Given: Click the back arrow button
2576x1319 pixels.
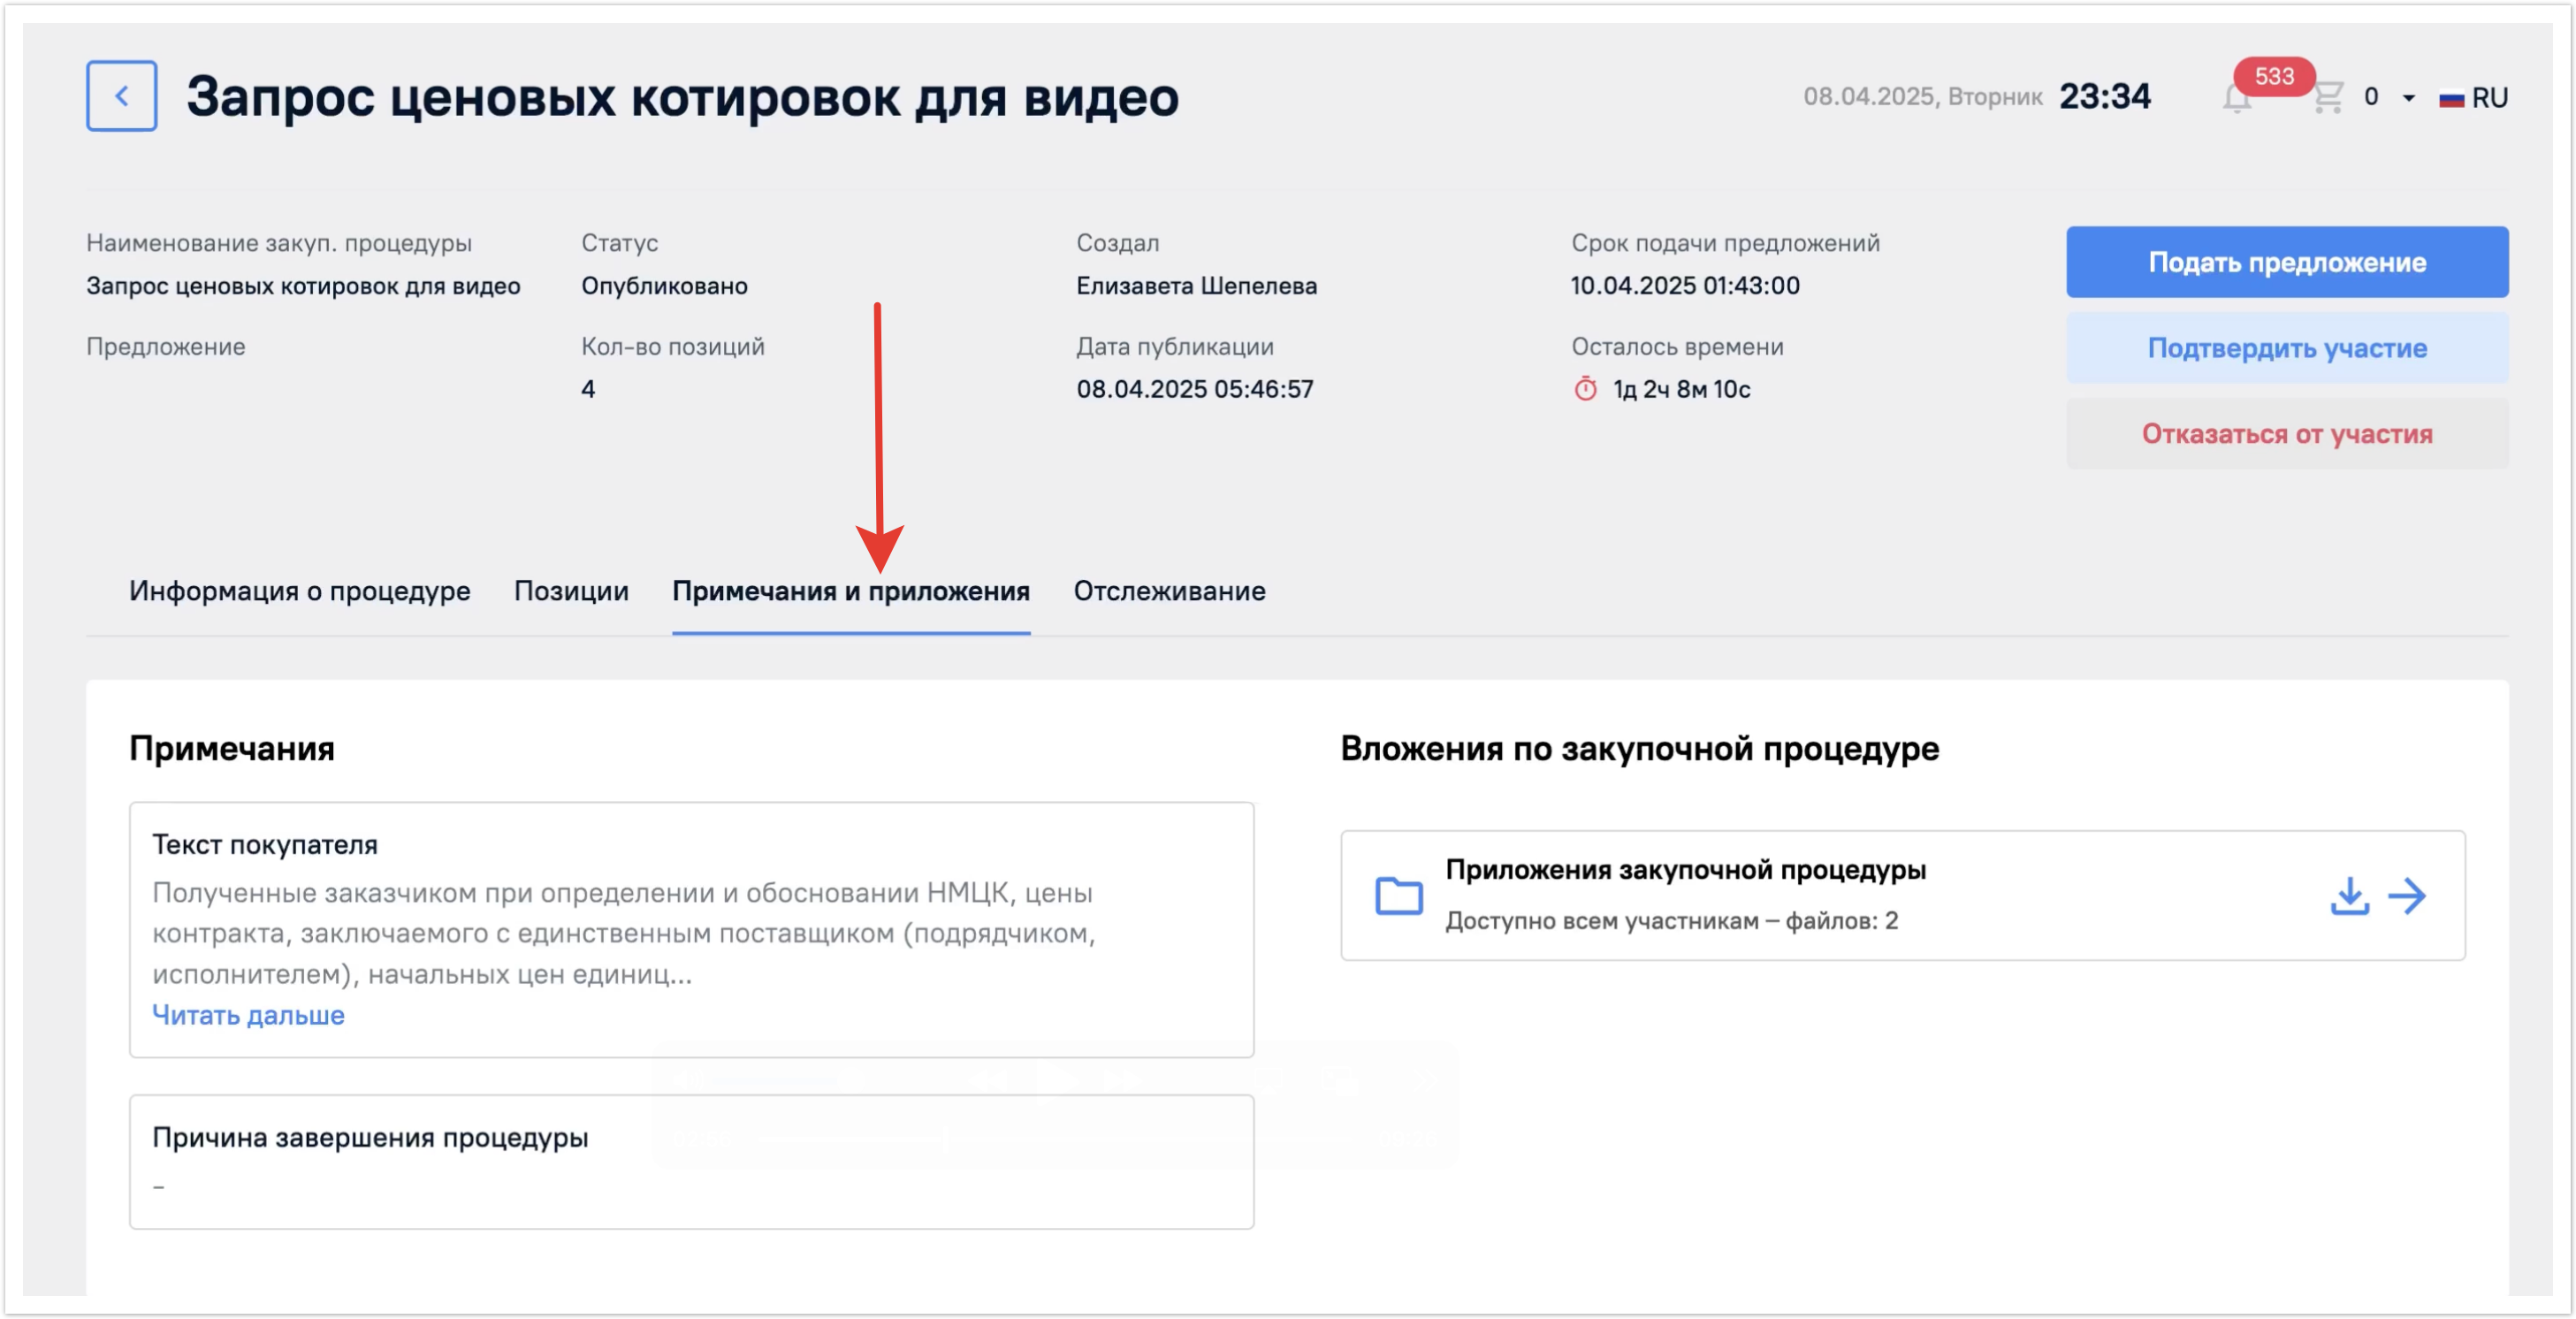Looking at the screenshot, I should (x=121, y=96).
